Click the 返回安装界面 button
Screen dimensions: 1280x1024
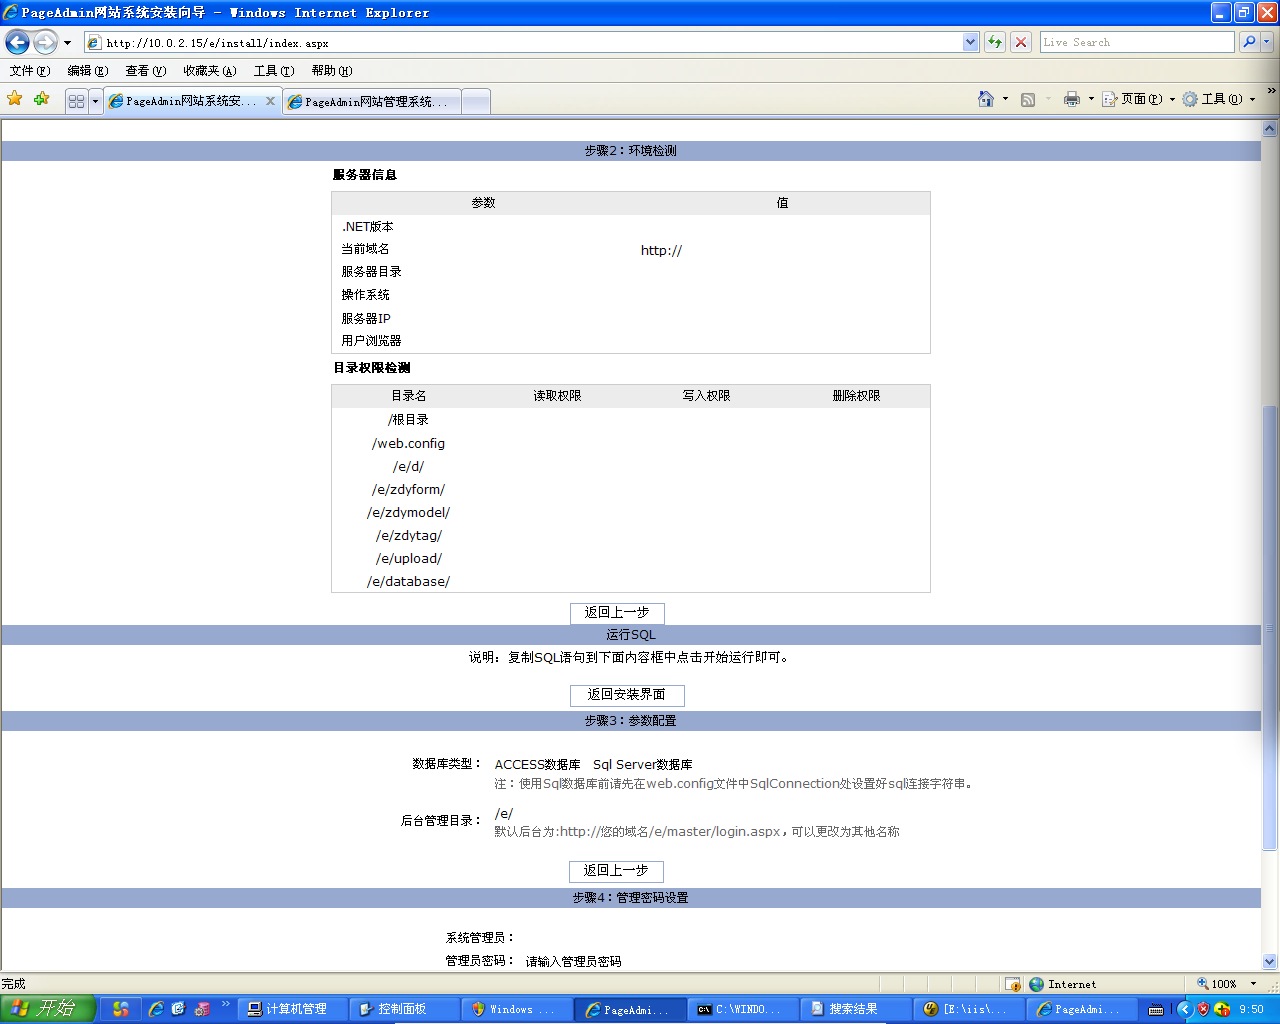coord(627,695)
